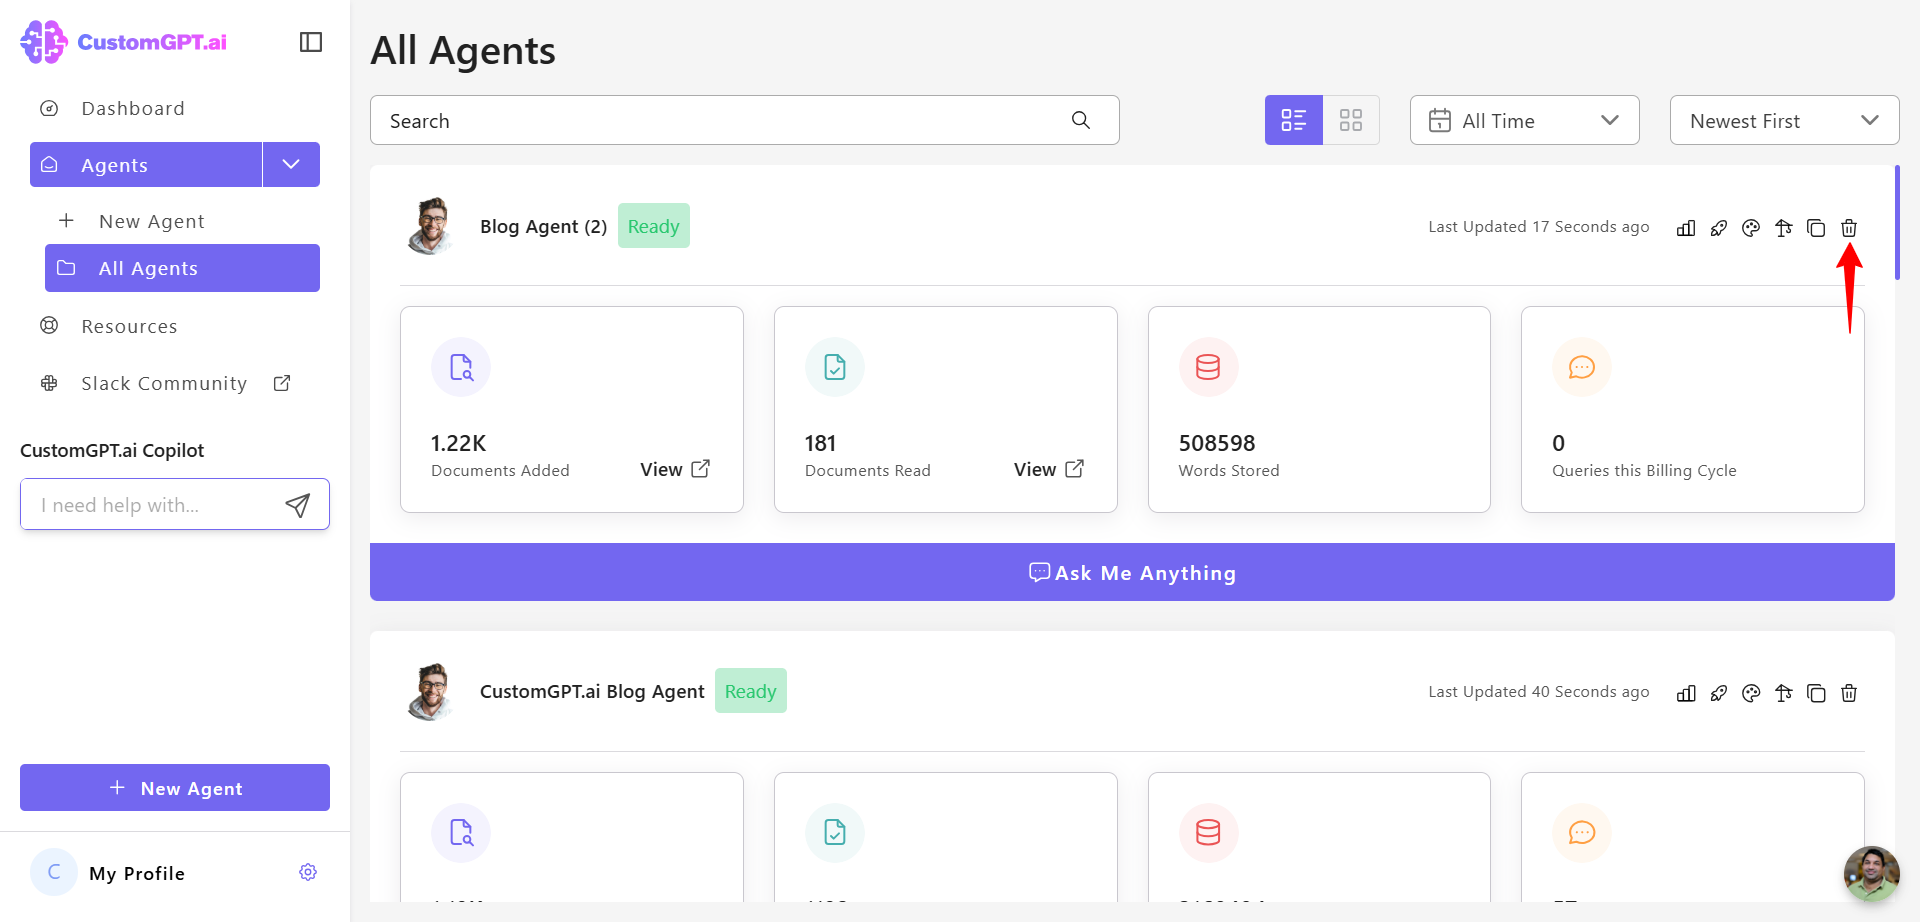Click '508598' words stored value
This screenshot has height=922, width=1920.
pyautogui.click(x=1217, y=443)
